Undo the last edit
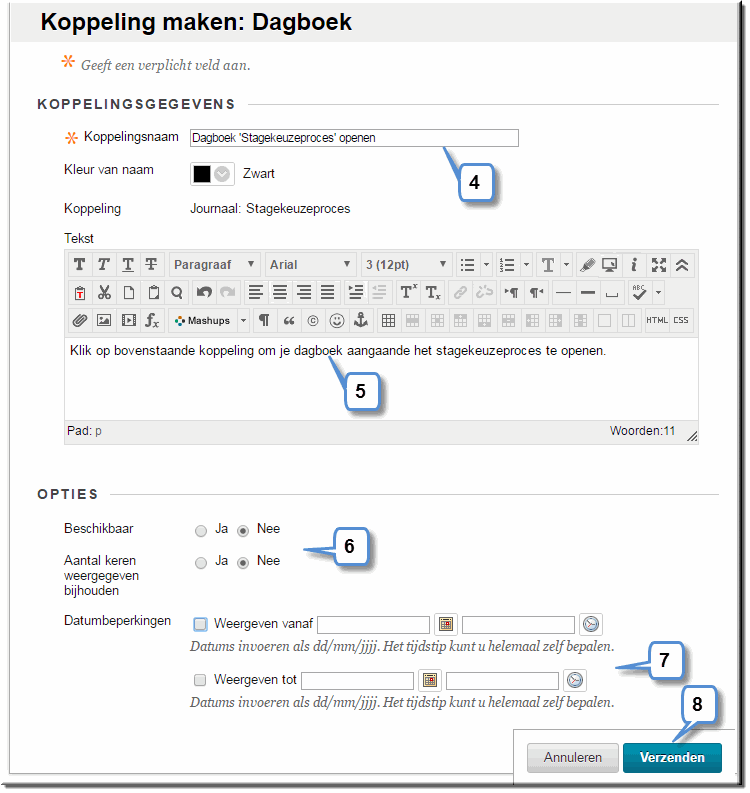 204,293
